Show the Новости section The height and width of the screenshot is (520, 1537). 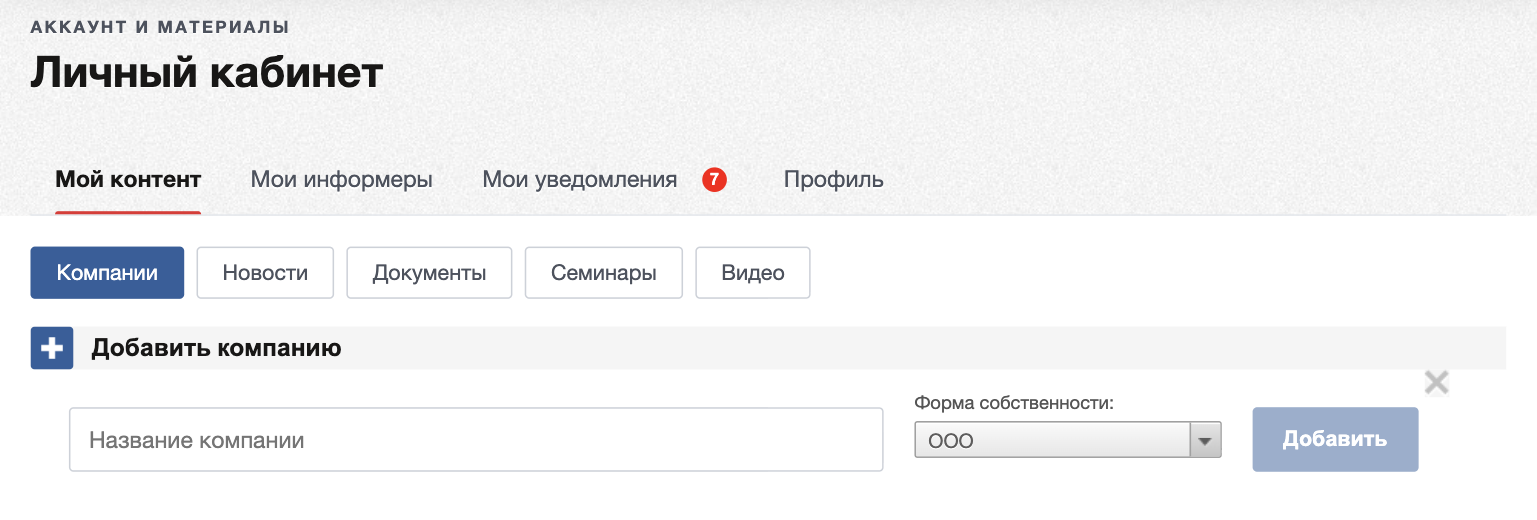point(265,273)
